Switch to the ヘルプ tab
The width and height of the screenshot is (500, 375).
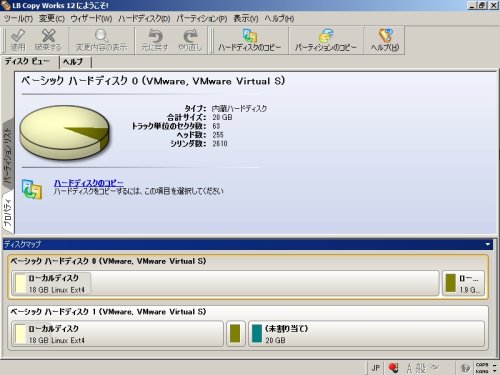pos(73,62)
